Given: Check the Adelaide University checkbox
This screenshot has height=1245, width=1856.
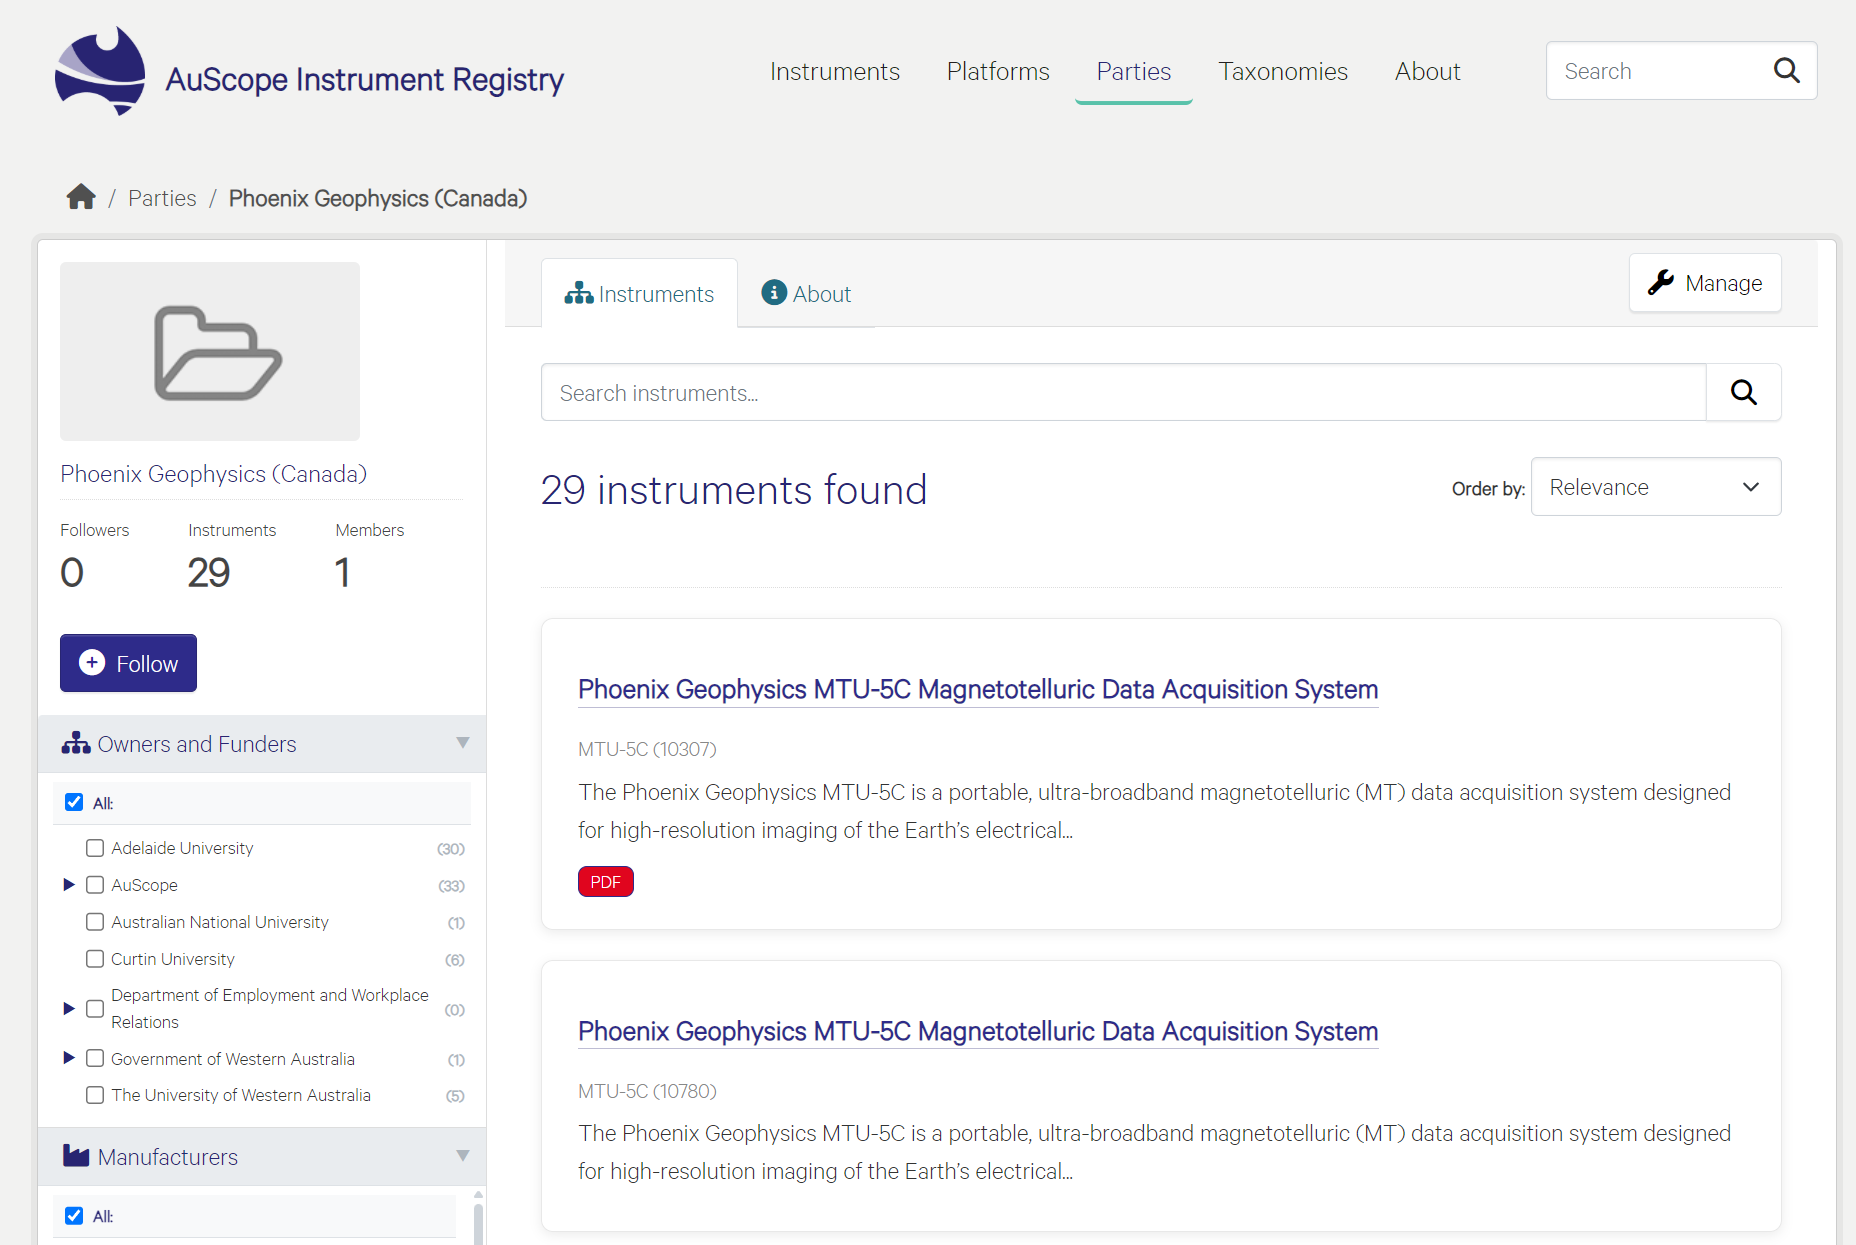Looking at the screenshot, I should [x=95, y=848].
